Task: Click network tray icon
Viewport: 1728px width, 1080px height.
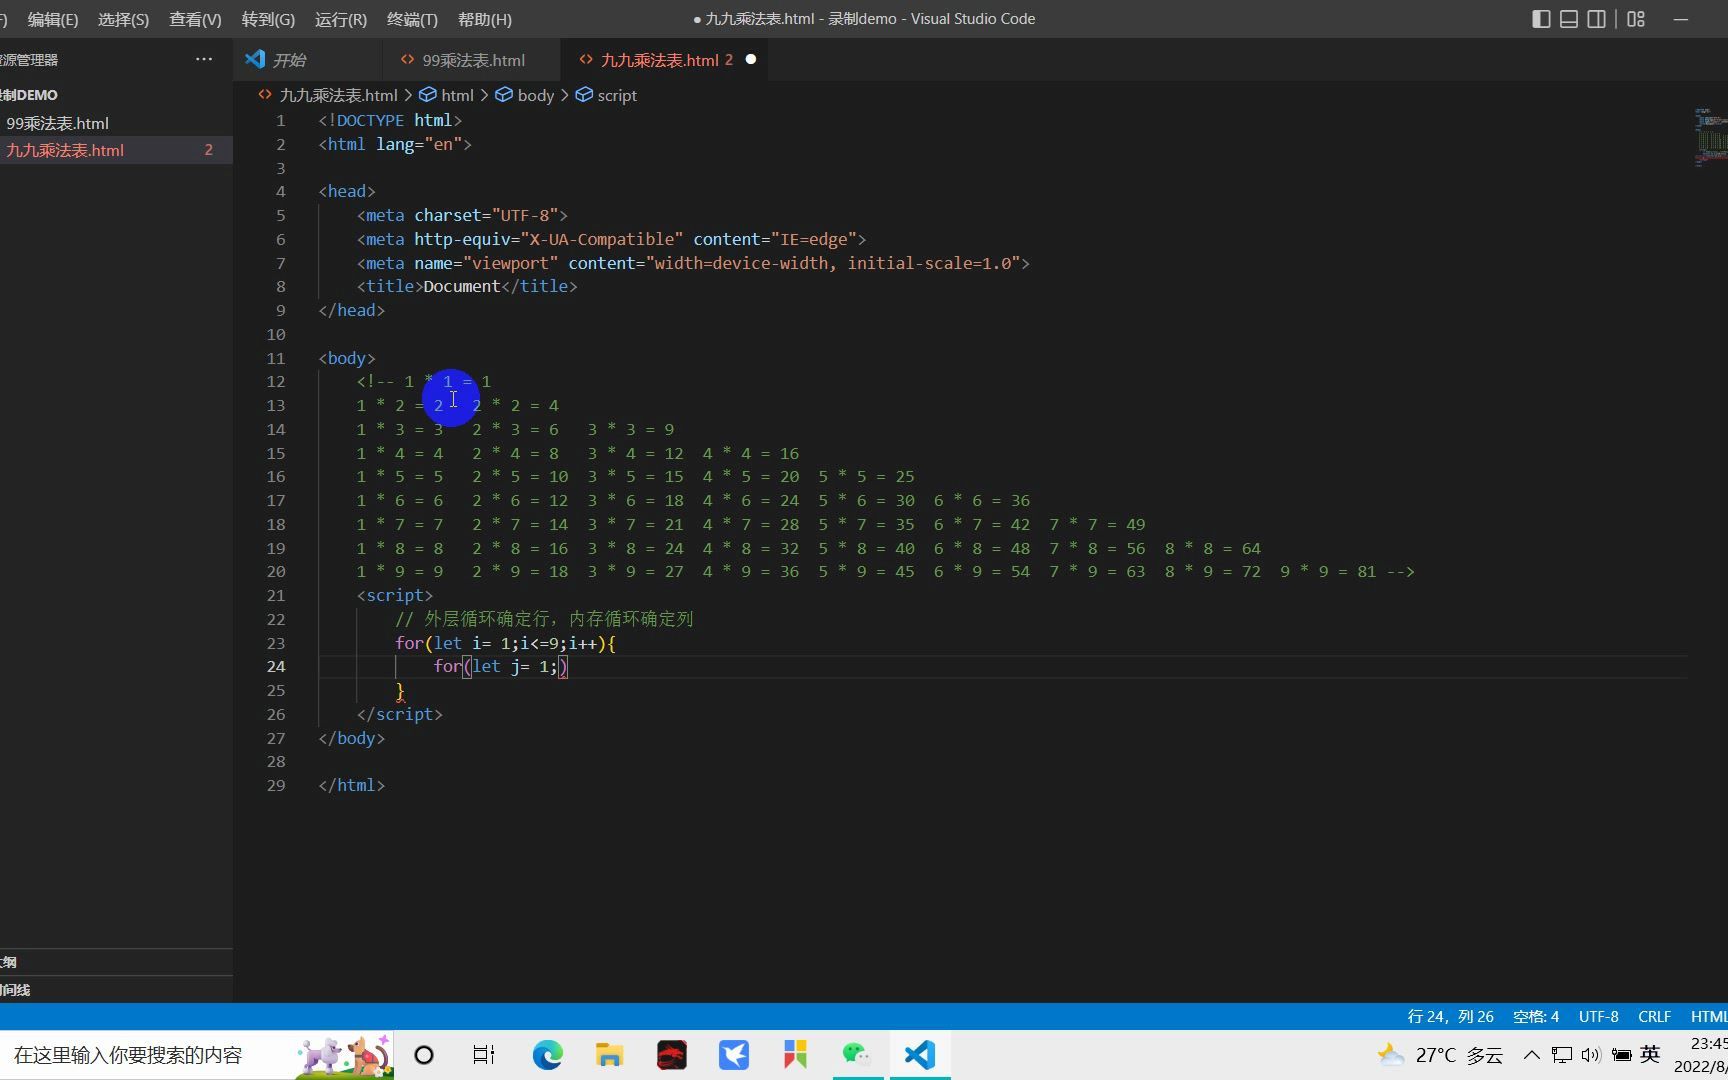Action: pyautogui.click(x=1561, y=1055)
